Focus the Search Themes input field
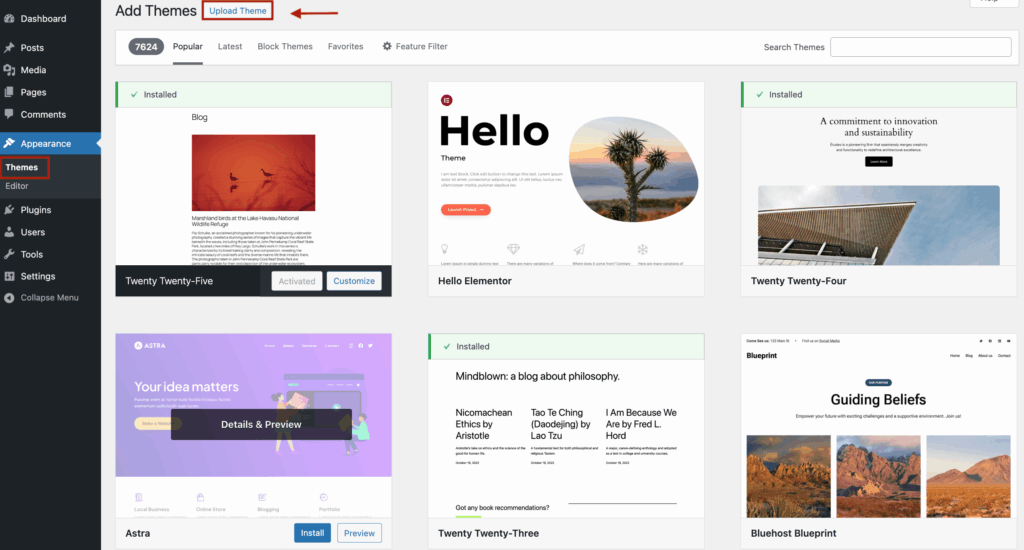Viewport: 1024px width, 550px height. tap(921, 47)
